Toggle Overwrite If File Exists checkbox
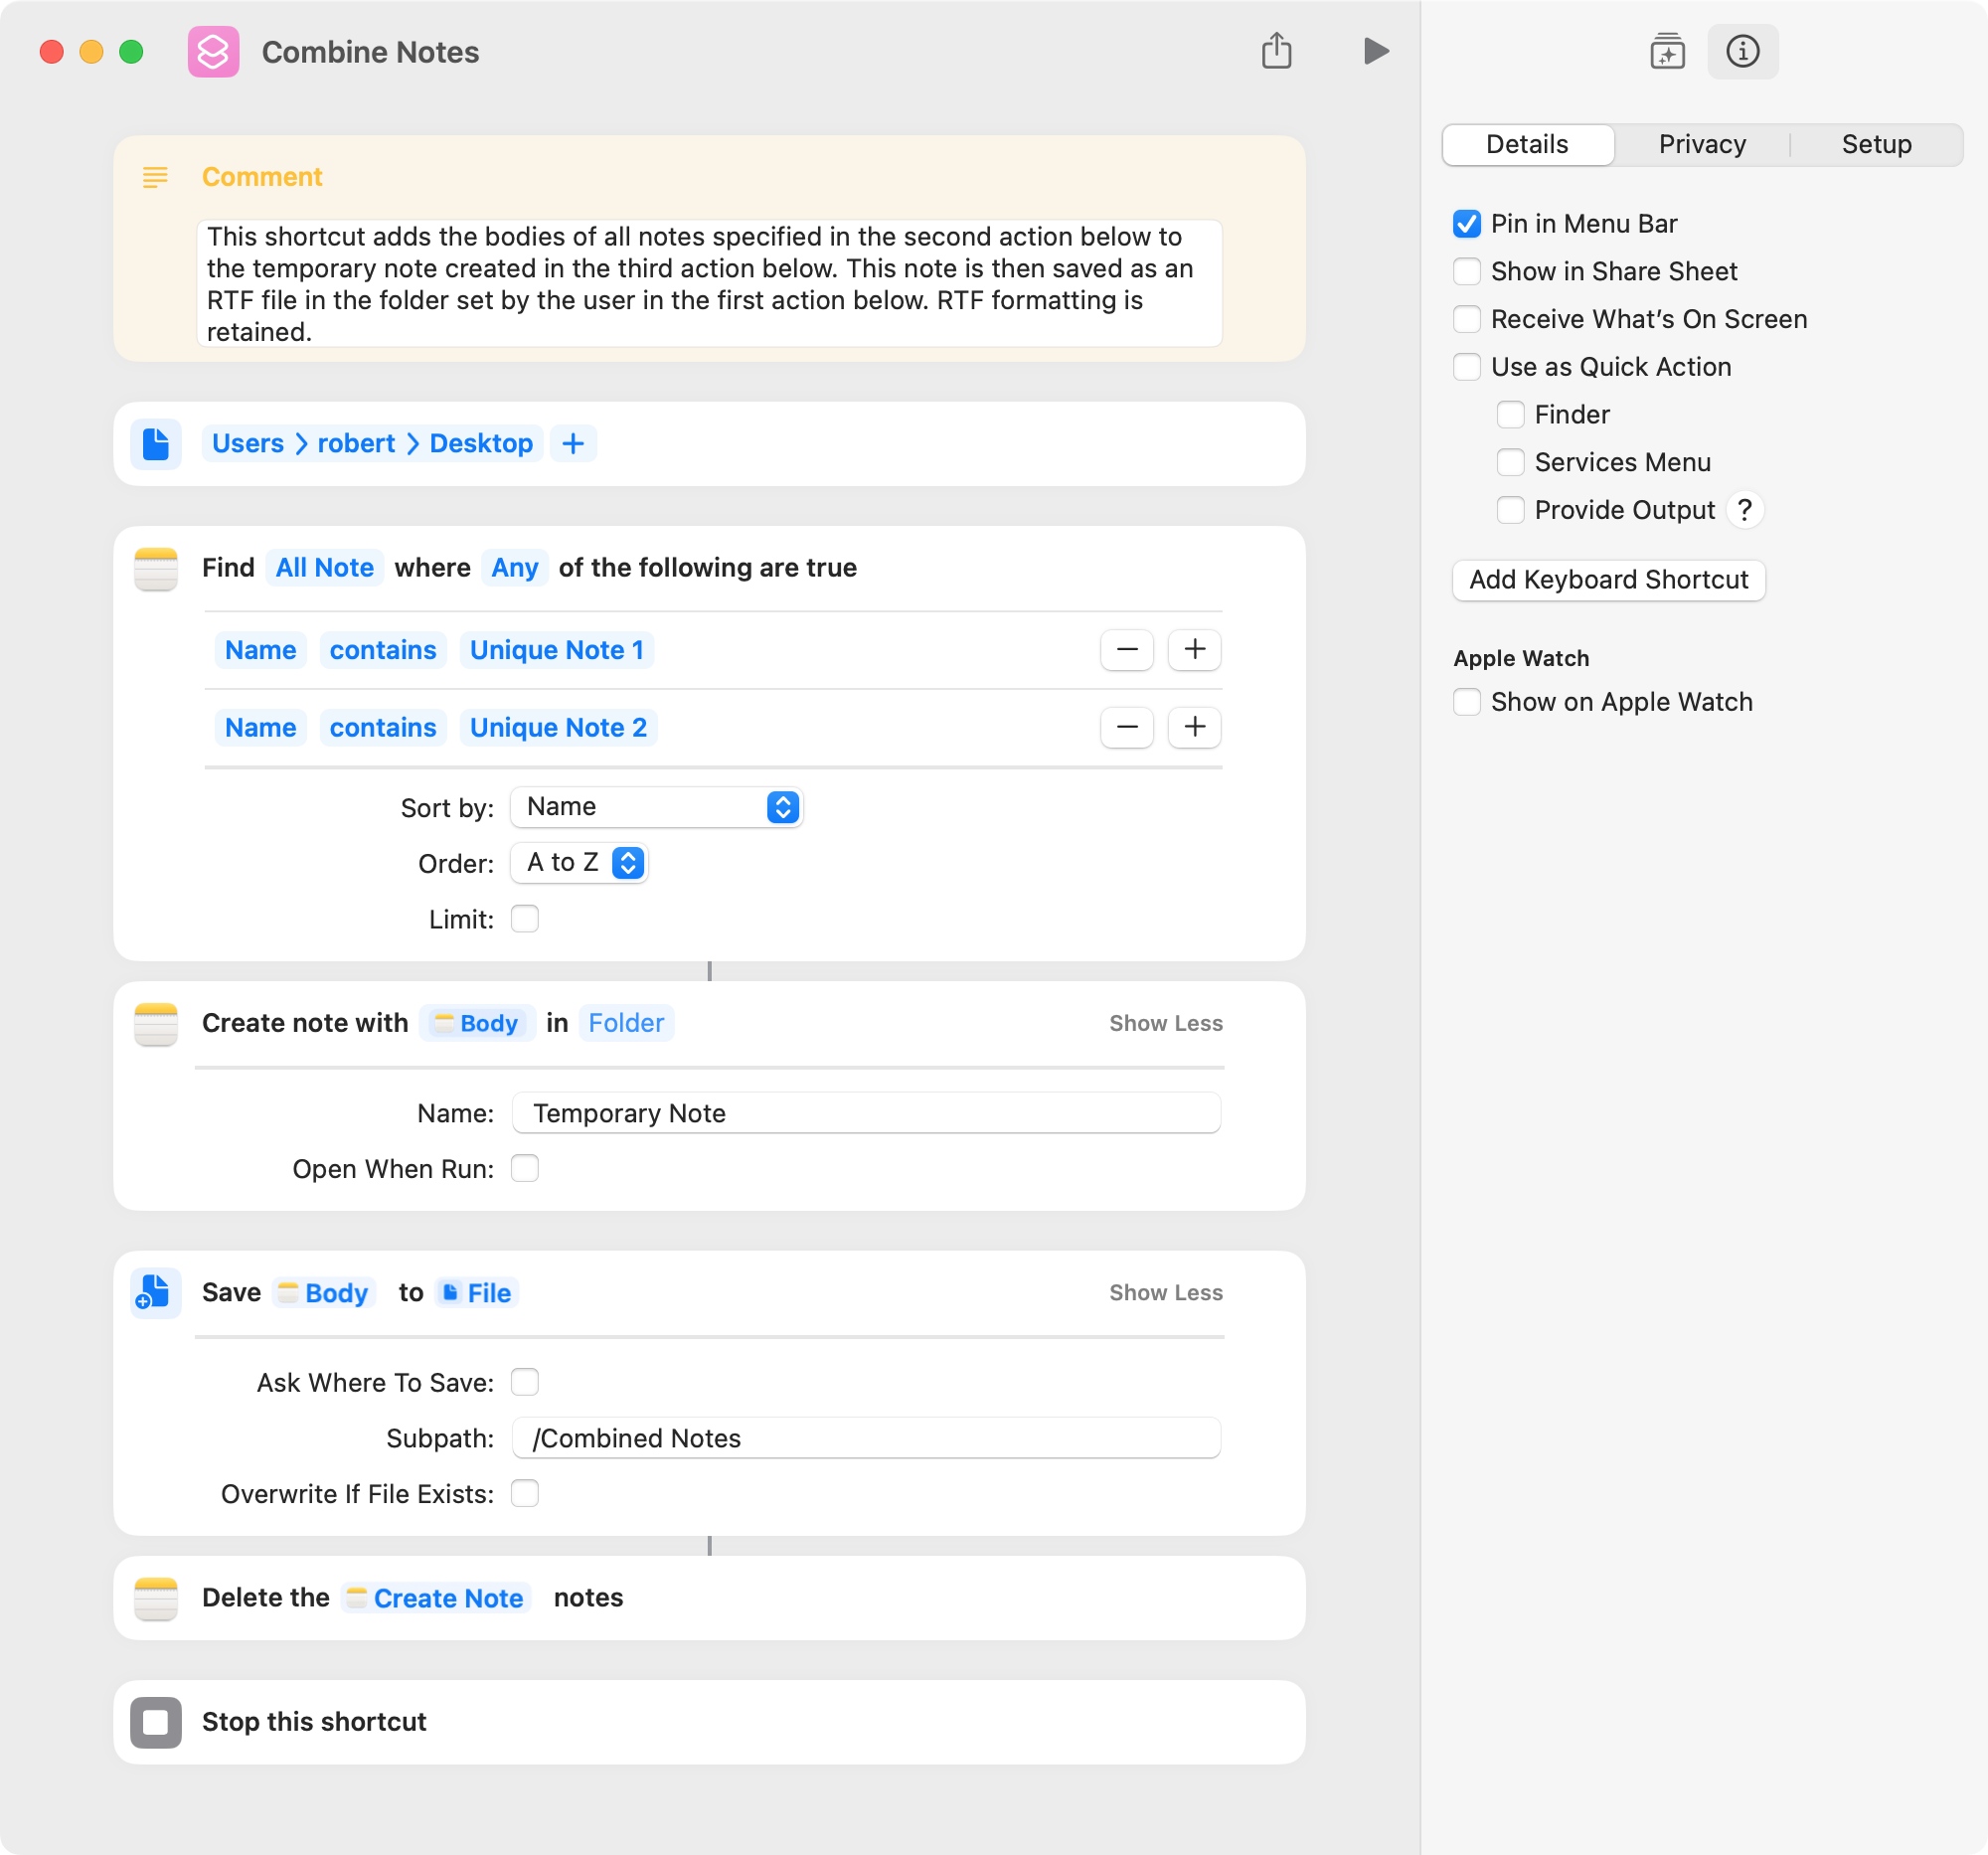Image resolution: width=1988 pixels, height=1855 pixels. pos(524,1493)
